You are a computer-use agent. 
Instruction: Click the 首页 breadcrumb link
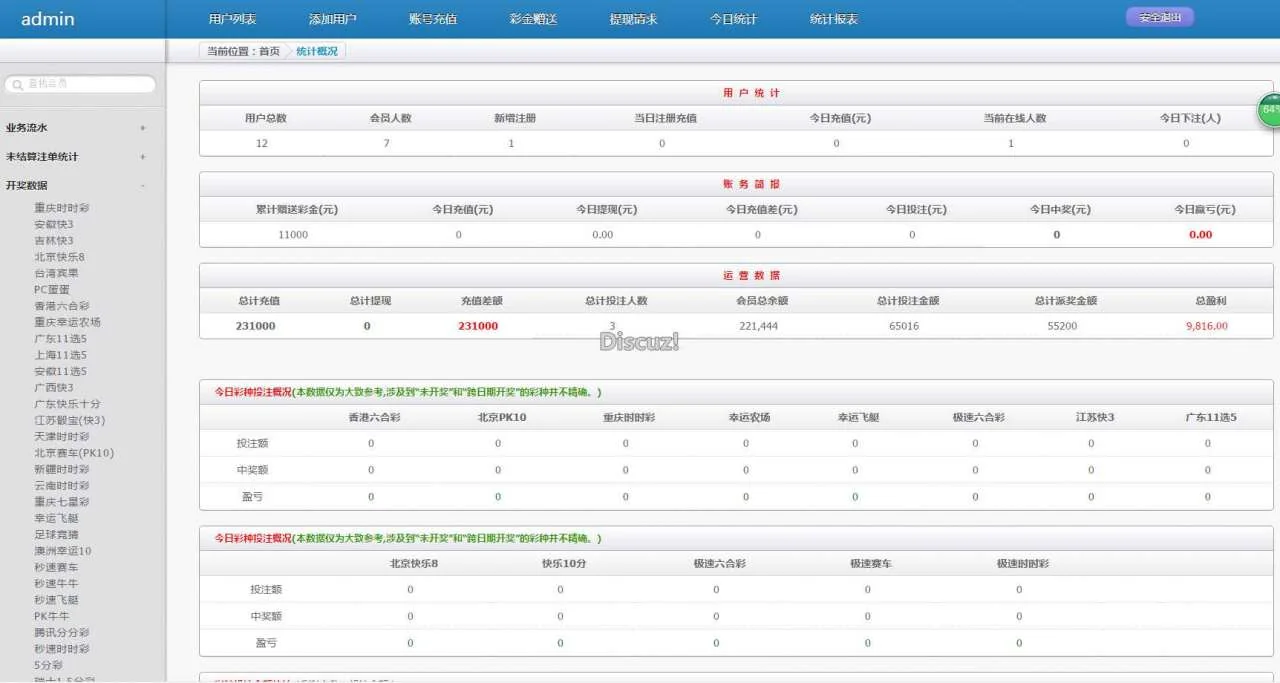click(x=269, y=51)
